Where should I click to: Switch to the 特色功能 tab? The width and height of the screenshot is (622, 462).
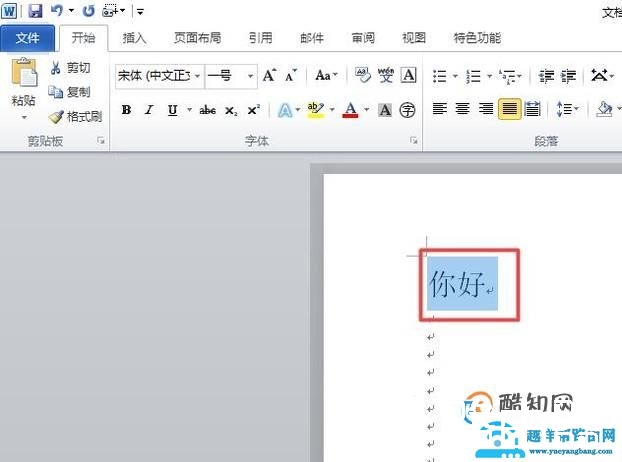477,38
